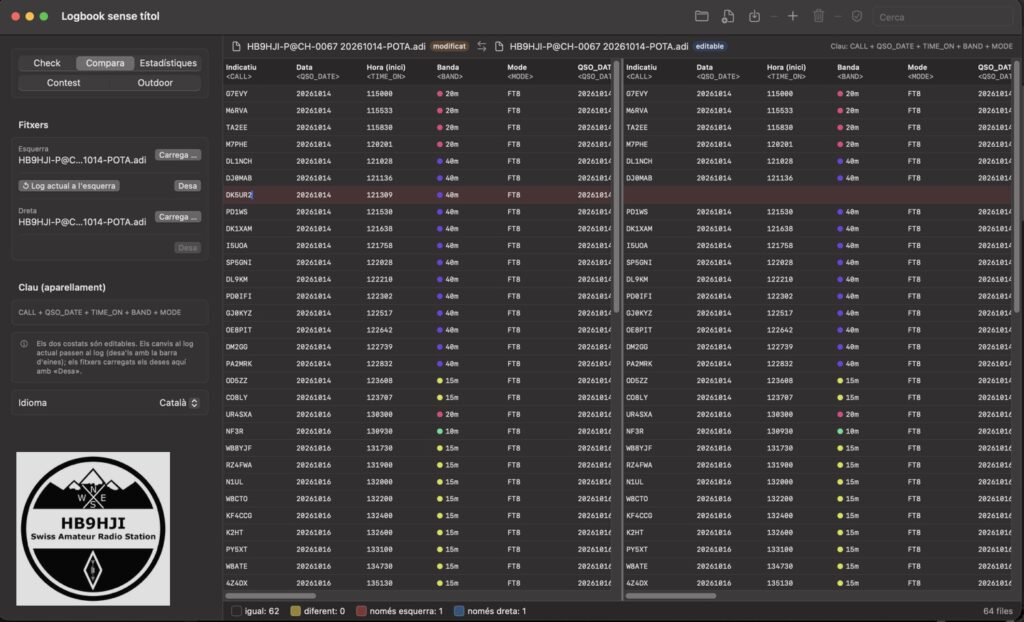Click Carrega button for Esquerra file

pyautogui.click(x=178, y=155)
